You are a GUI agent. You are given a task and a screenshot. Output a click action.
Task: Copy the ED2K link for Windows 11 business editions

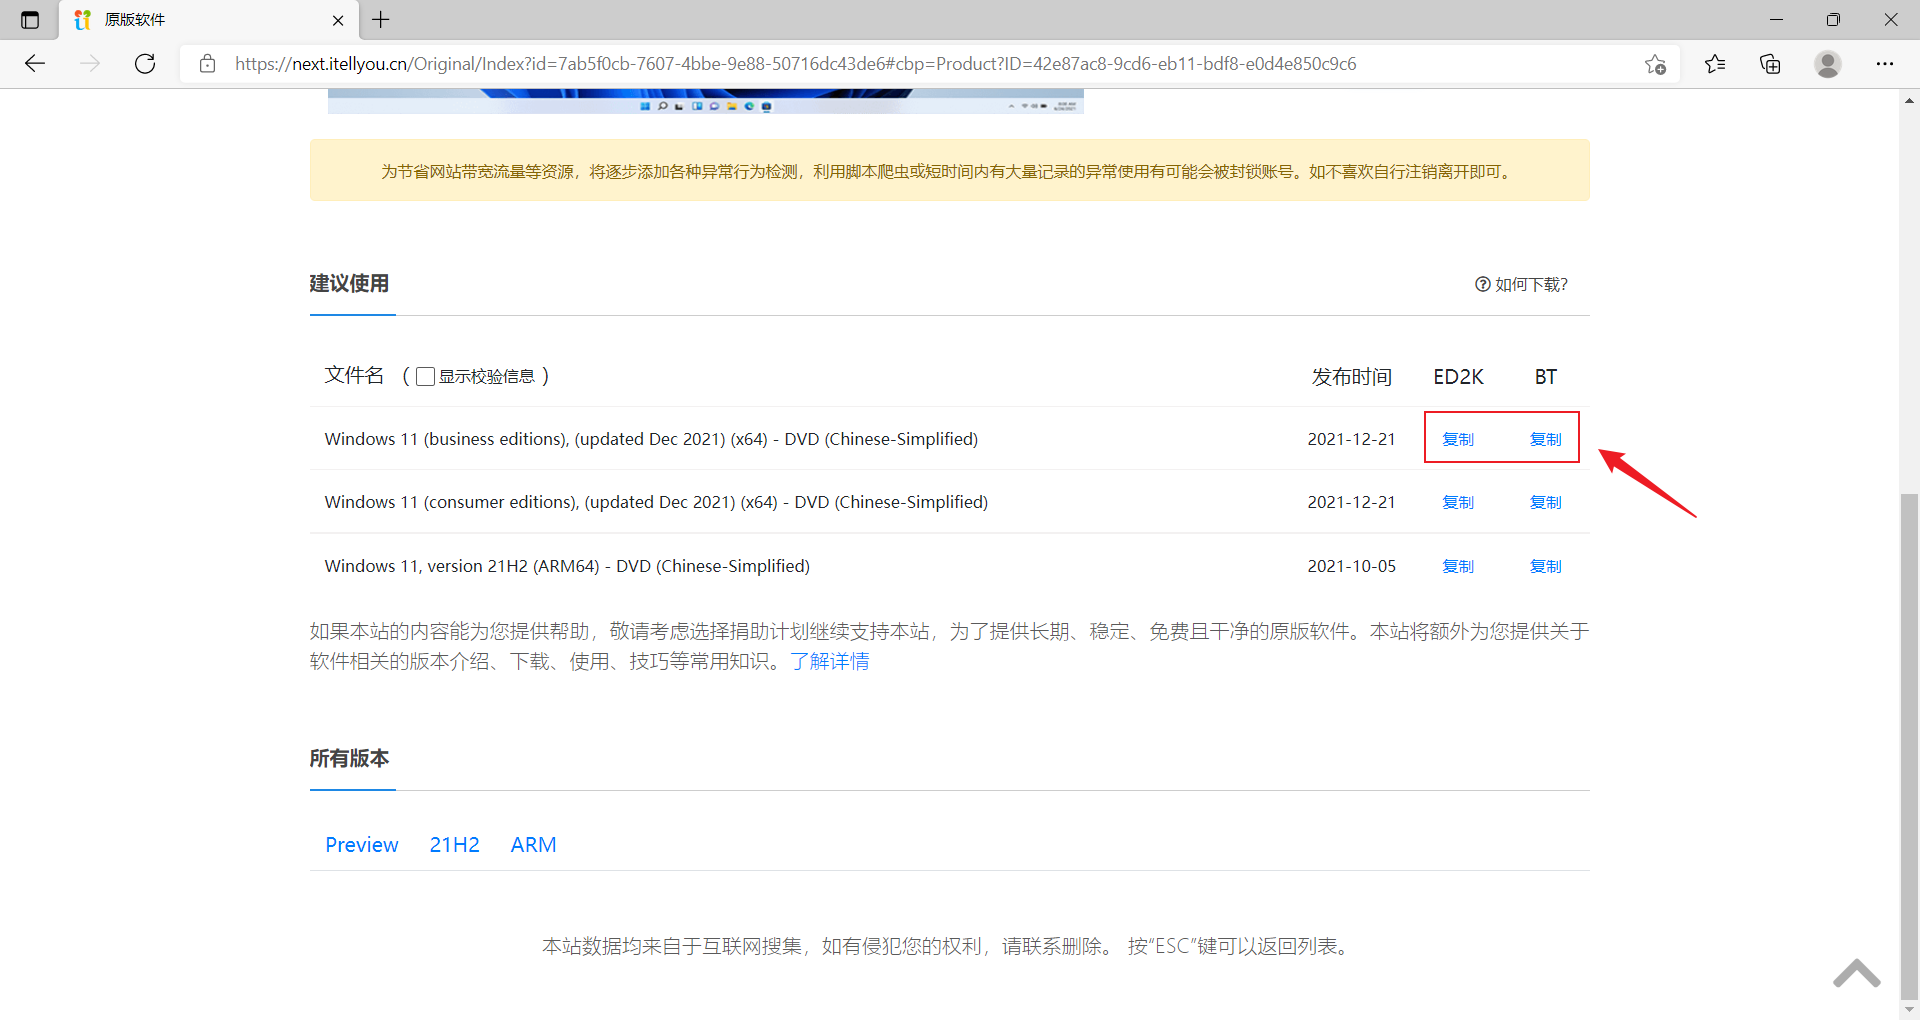1458,438
